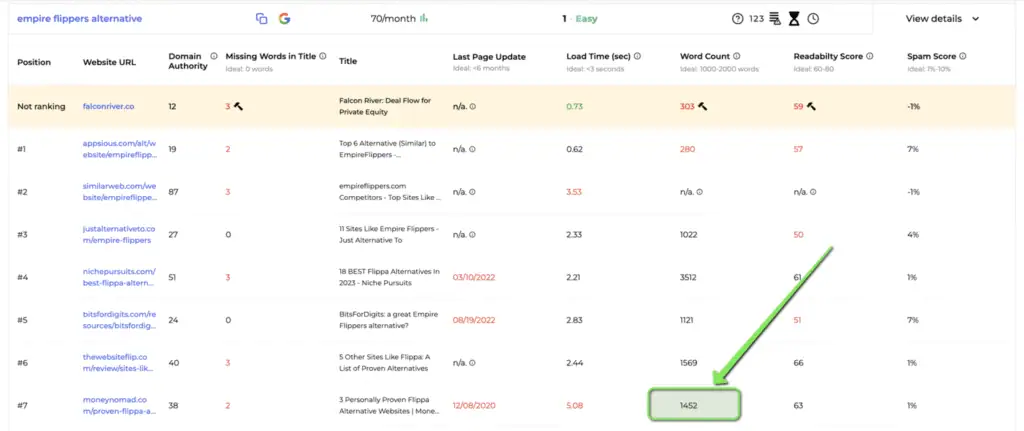
Task: Copy the keyword with the copy icon
Action: pyautogui.click(x=261, y=19)
